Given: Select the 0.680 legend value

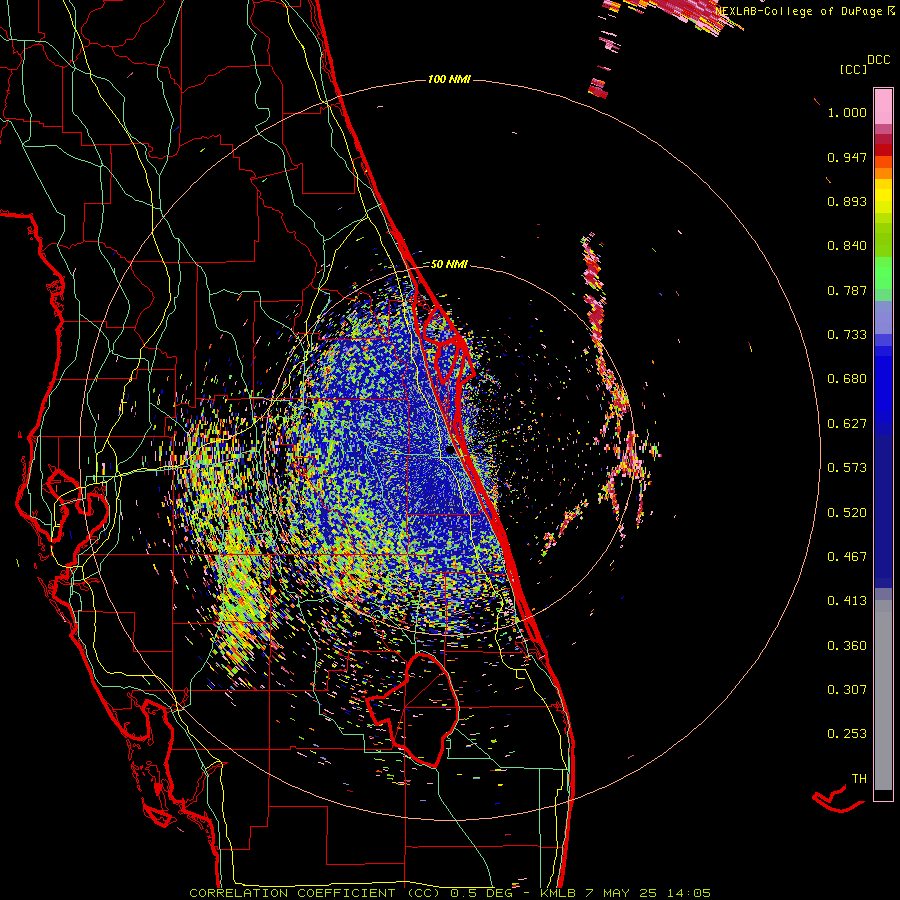Looking at the screenshot, I should pyautogui.click(x=847, y=379).
